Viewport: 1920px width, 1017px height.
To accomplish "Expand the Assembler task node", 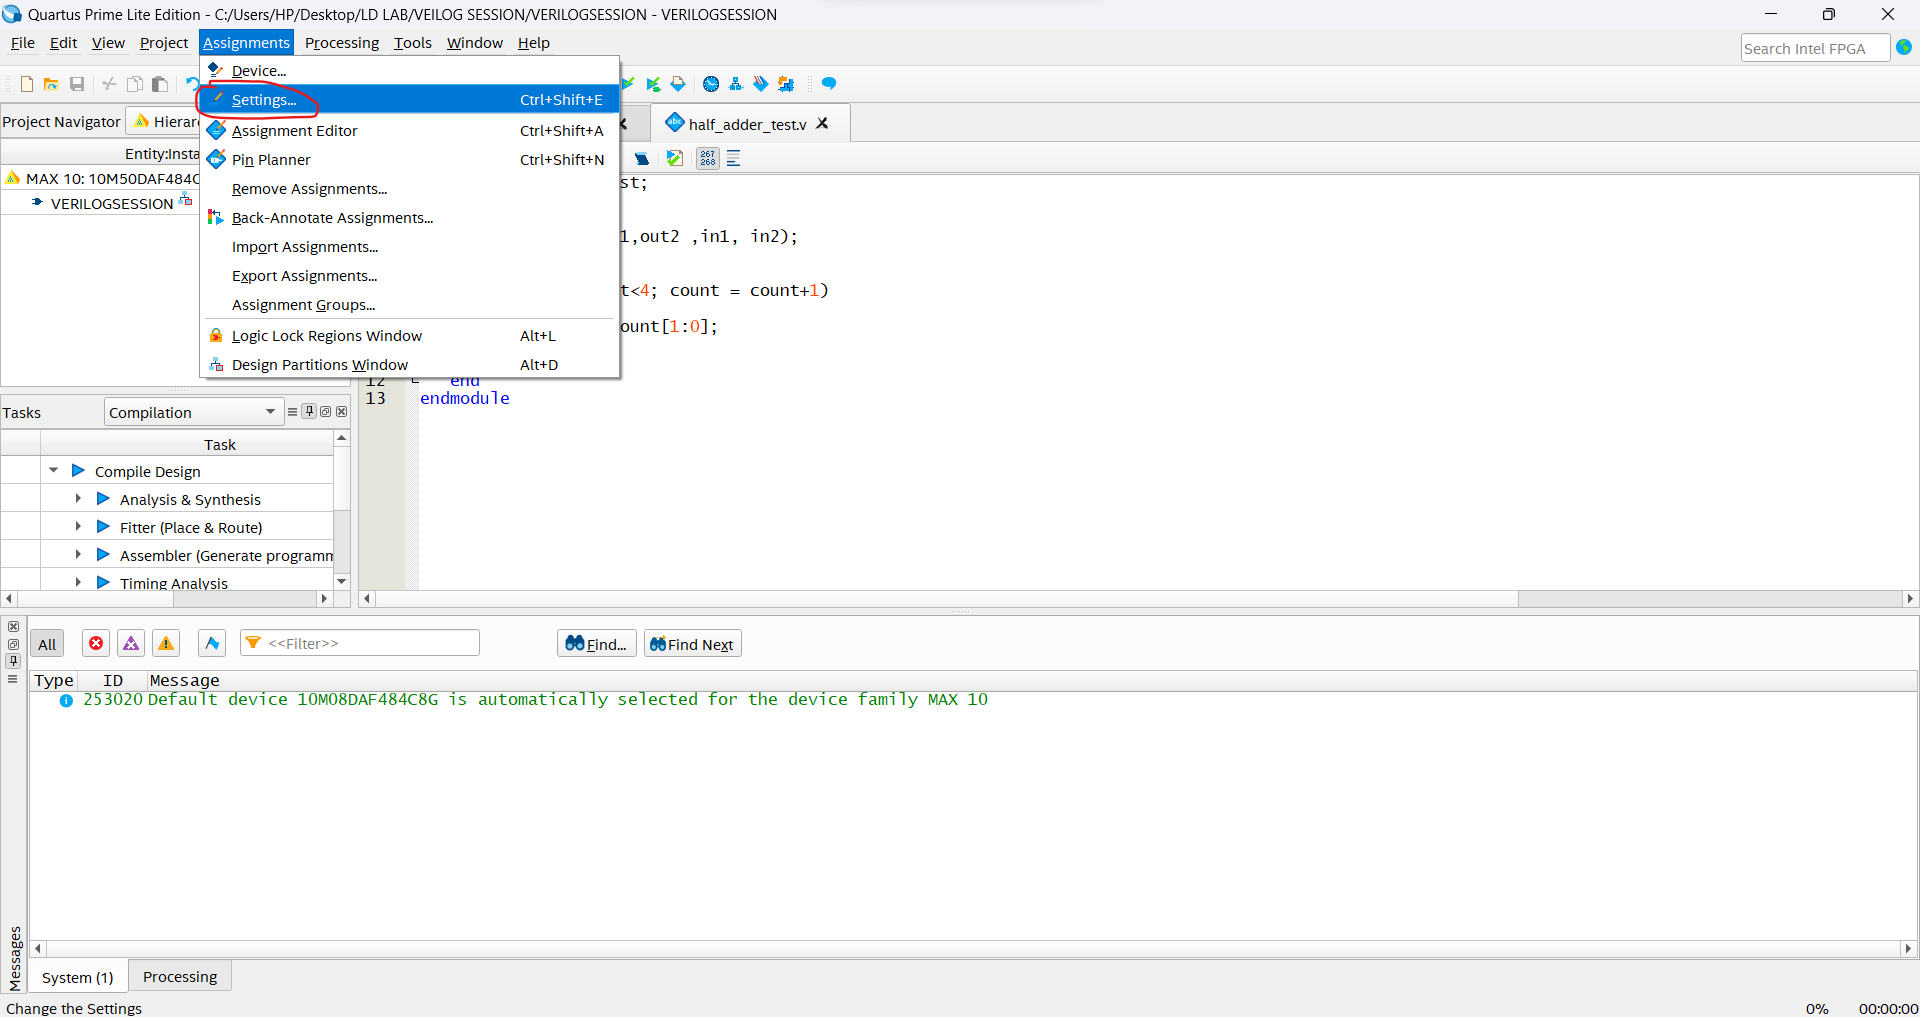I will (78, 554).
